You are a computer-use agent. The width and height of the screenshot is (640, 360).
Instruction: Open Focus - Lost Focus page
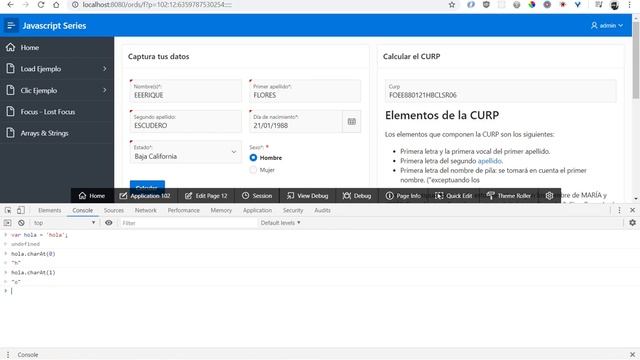(x=57, y=111)
